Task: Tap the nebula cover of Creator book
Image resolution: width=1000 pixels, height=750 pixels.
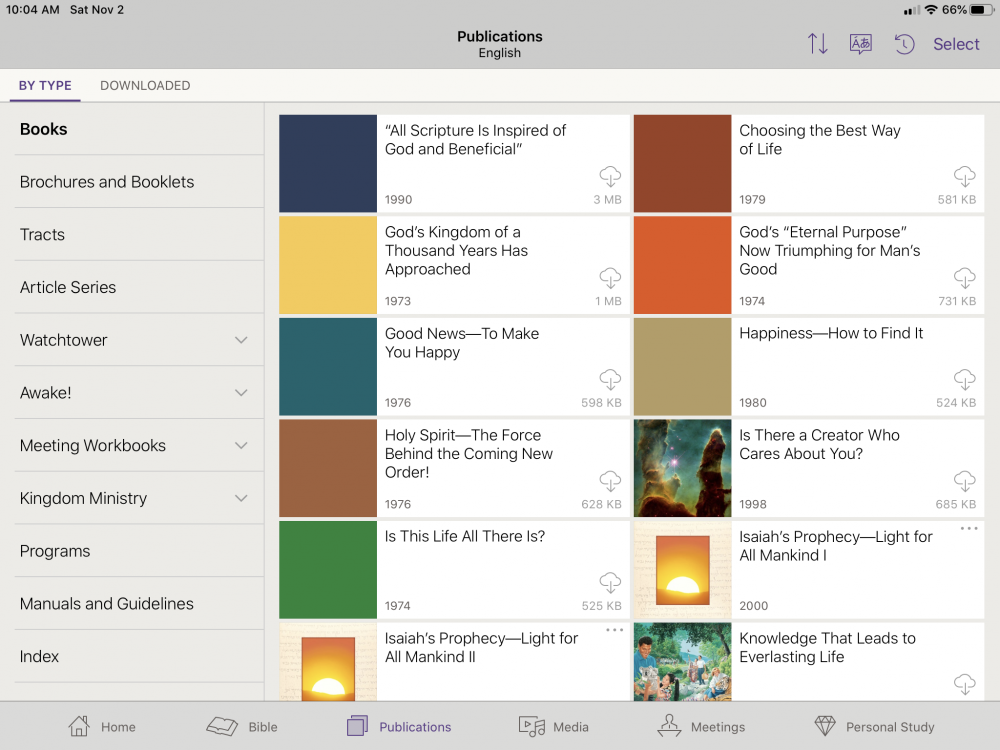Action: click(x=682, y=468)
